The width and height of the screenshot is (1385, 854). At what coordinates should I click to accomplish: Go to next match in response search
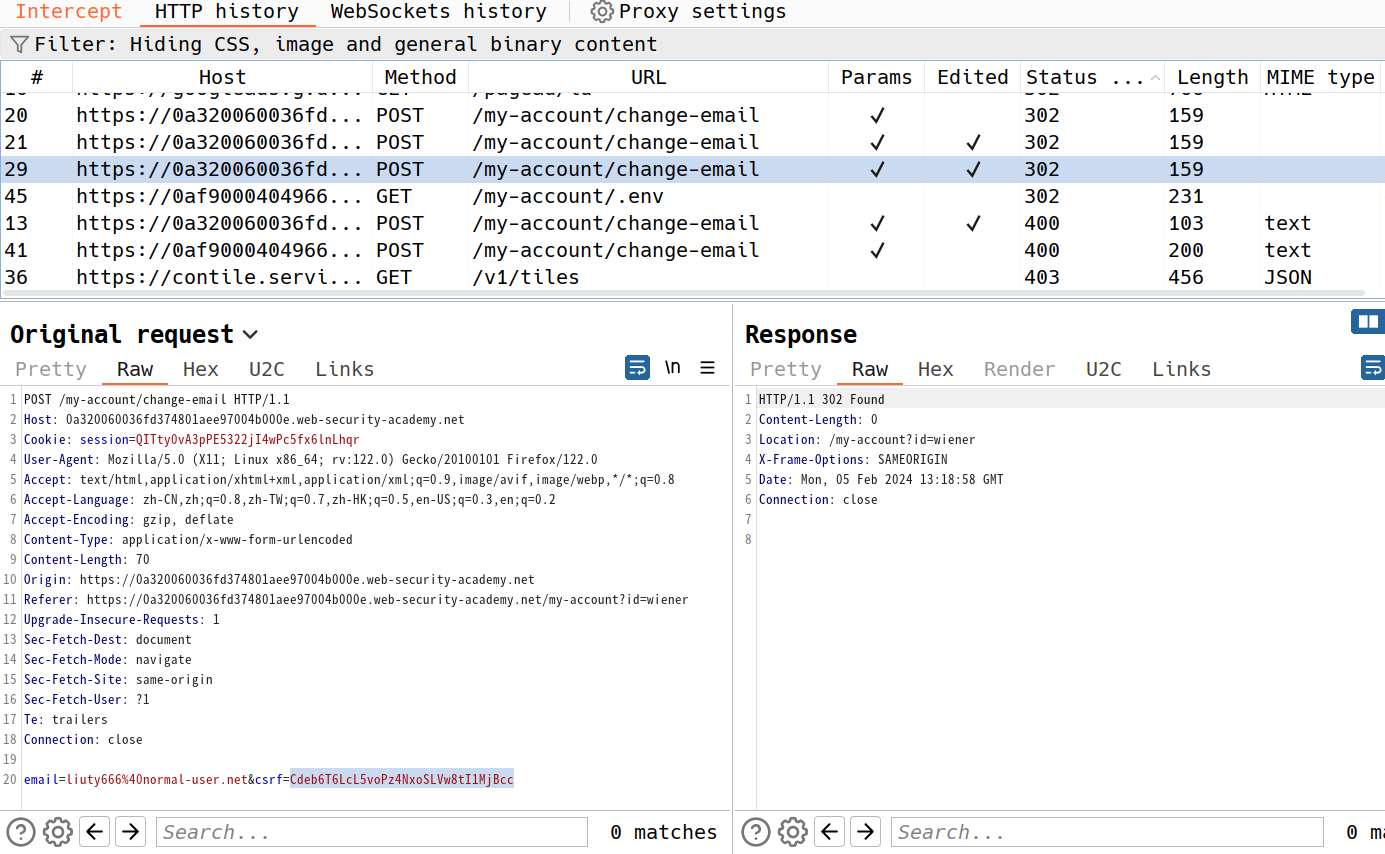pos(865,831)
